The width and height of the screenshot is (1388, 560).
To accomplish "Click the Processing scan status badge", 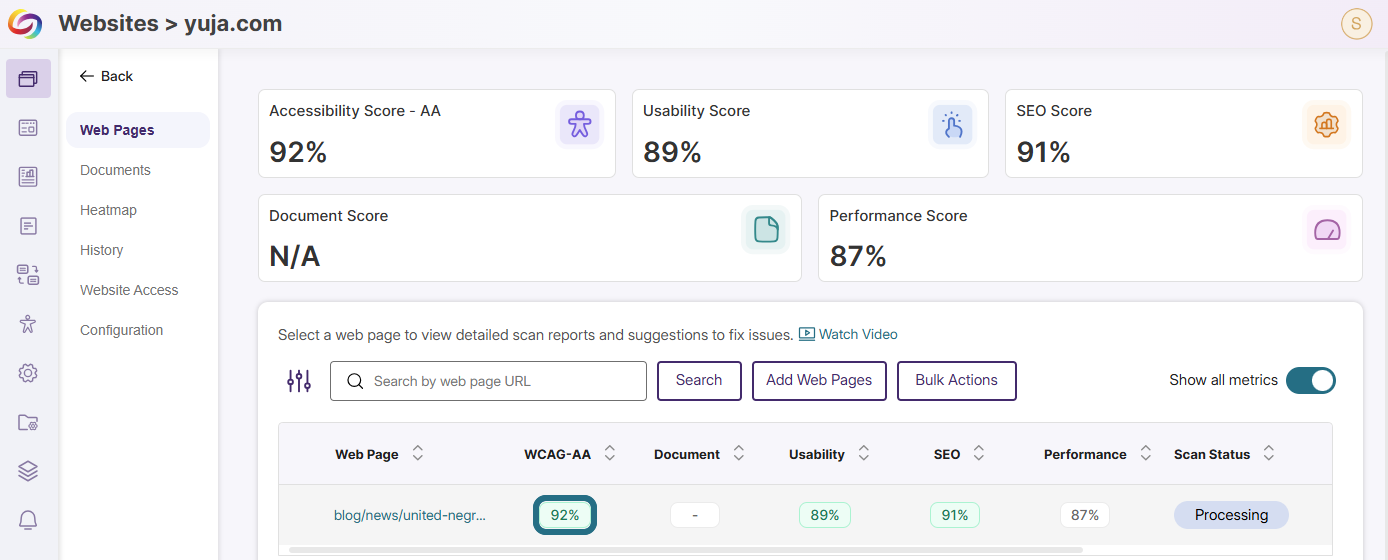I will 1231,515.
